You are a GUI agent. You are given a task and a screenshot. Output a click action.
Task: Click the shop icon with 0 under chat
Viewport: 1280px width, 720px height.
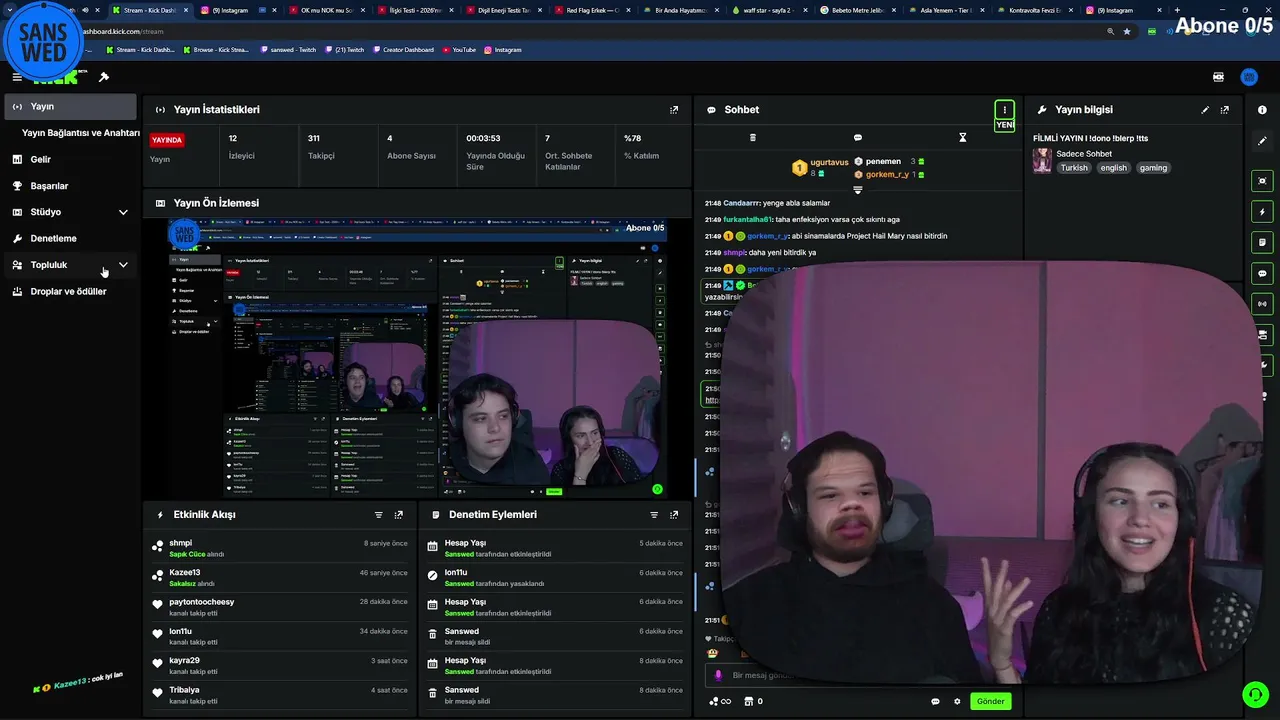(x=753, y=701)
